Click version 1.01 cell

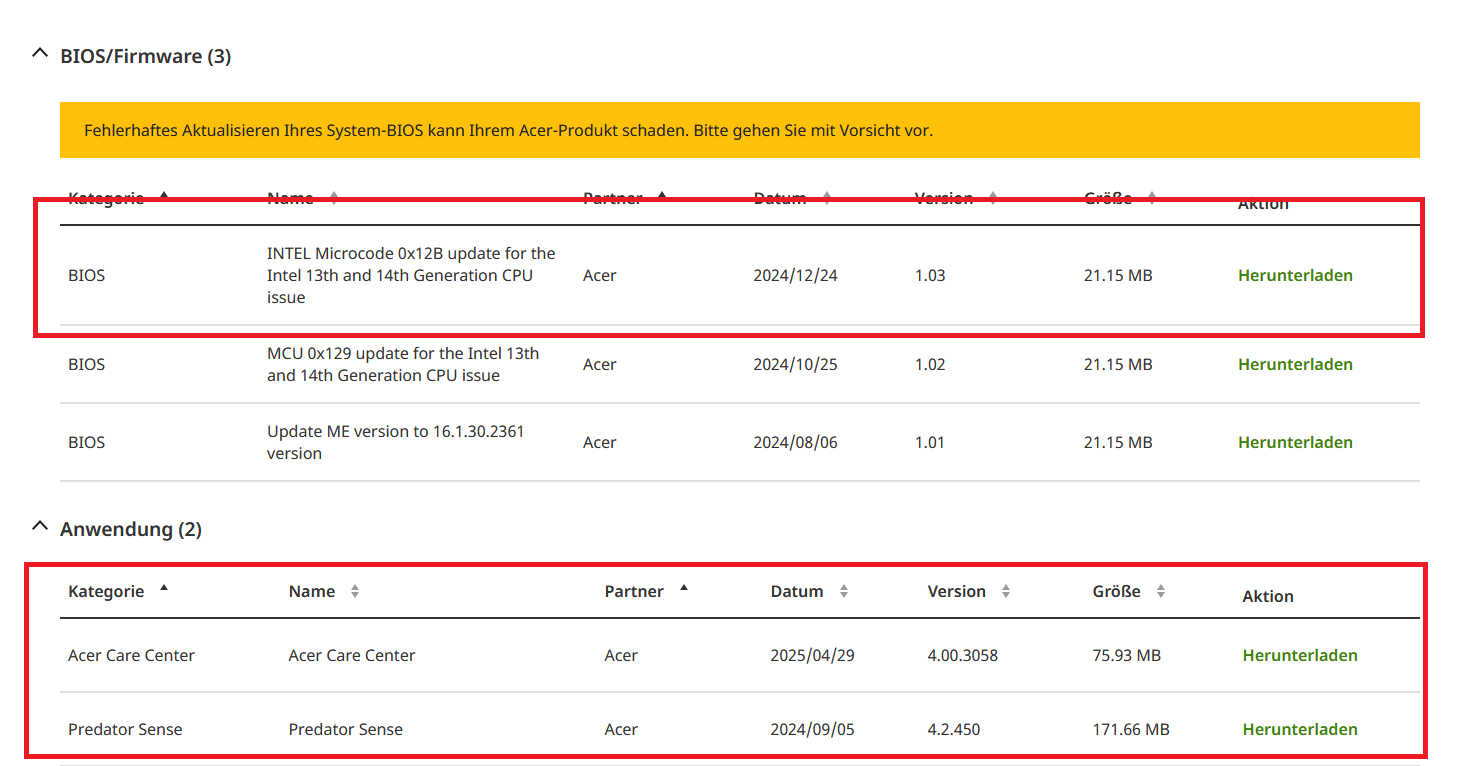930,442
